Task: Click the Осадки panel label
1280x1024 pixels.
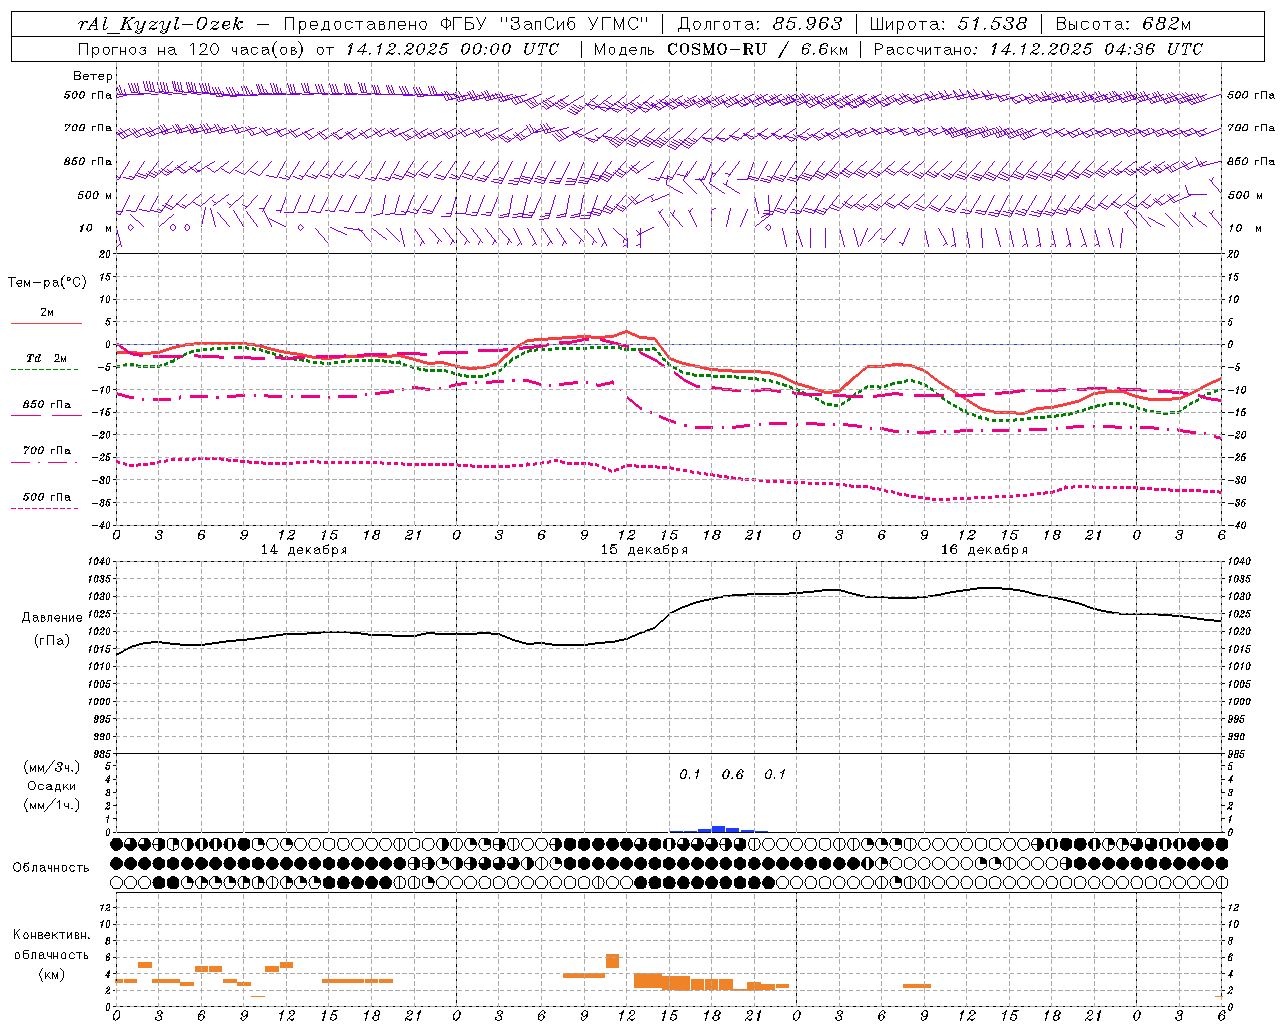Action: click(52, 786)
